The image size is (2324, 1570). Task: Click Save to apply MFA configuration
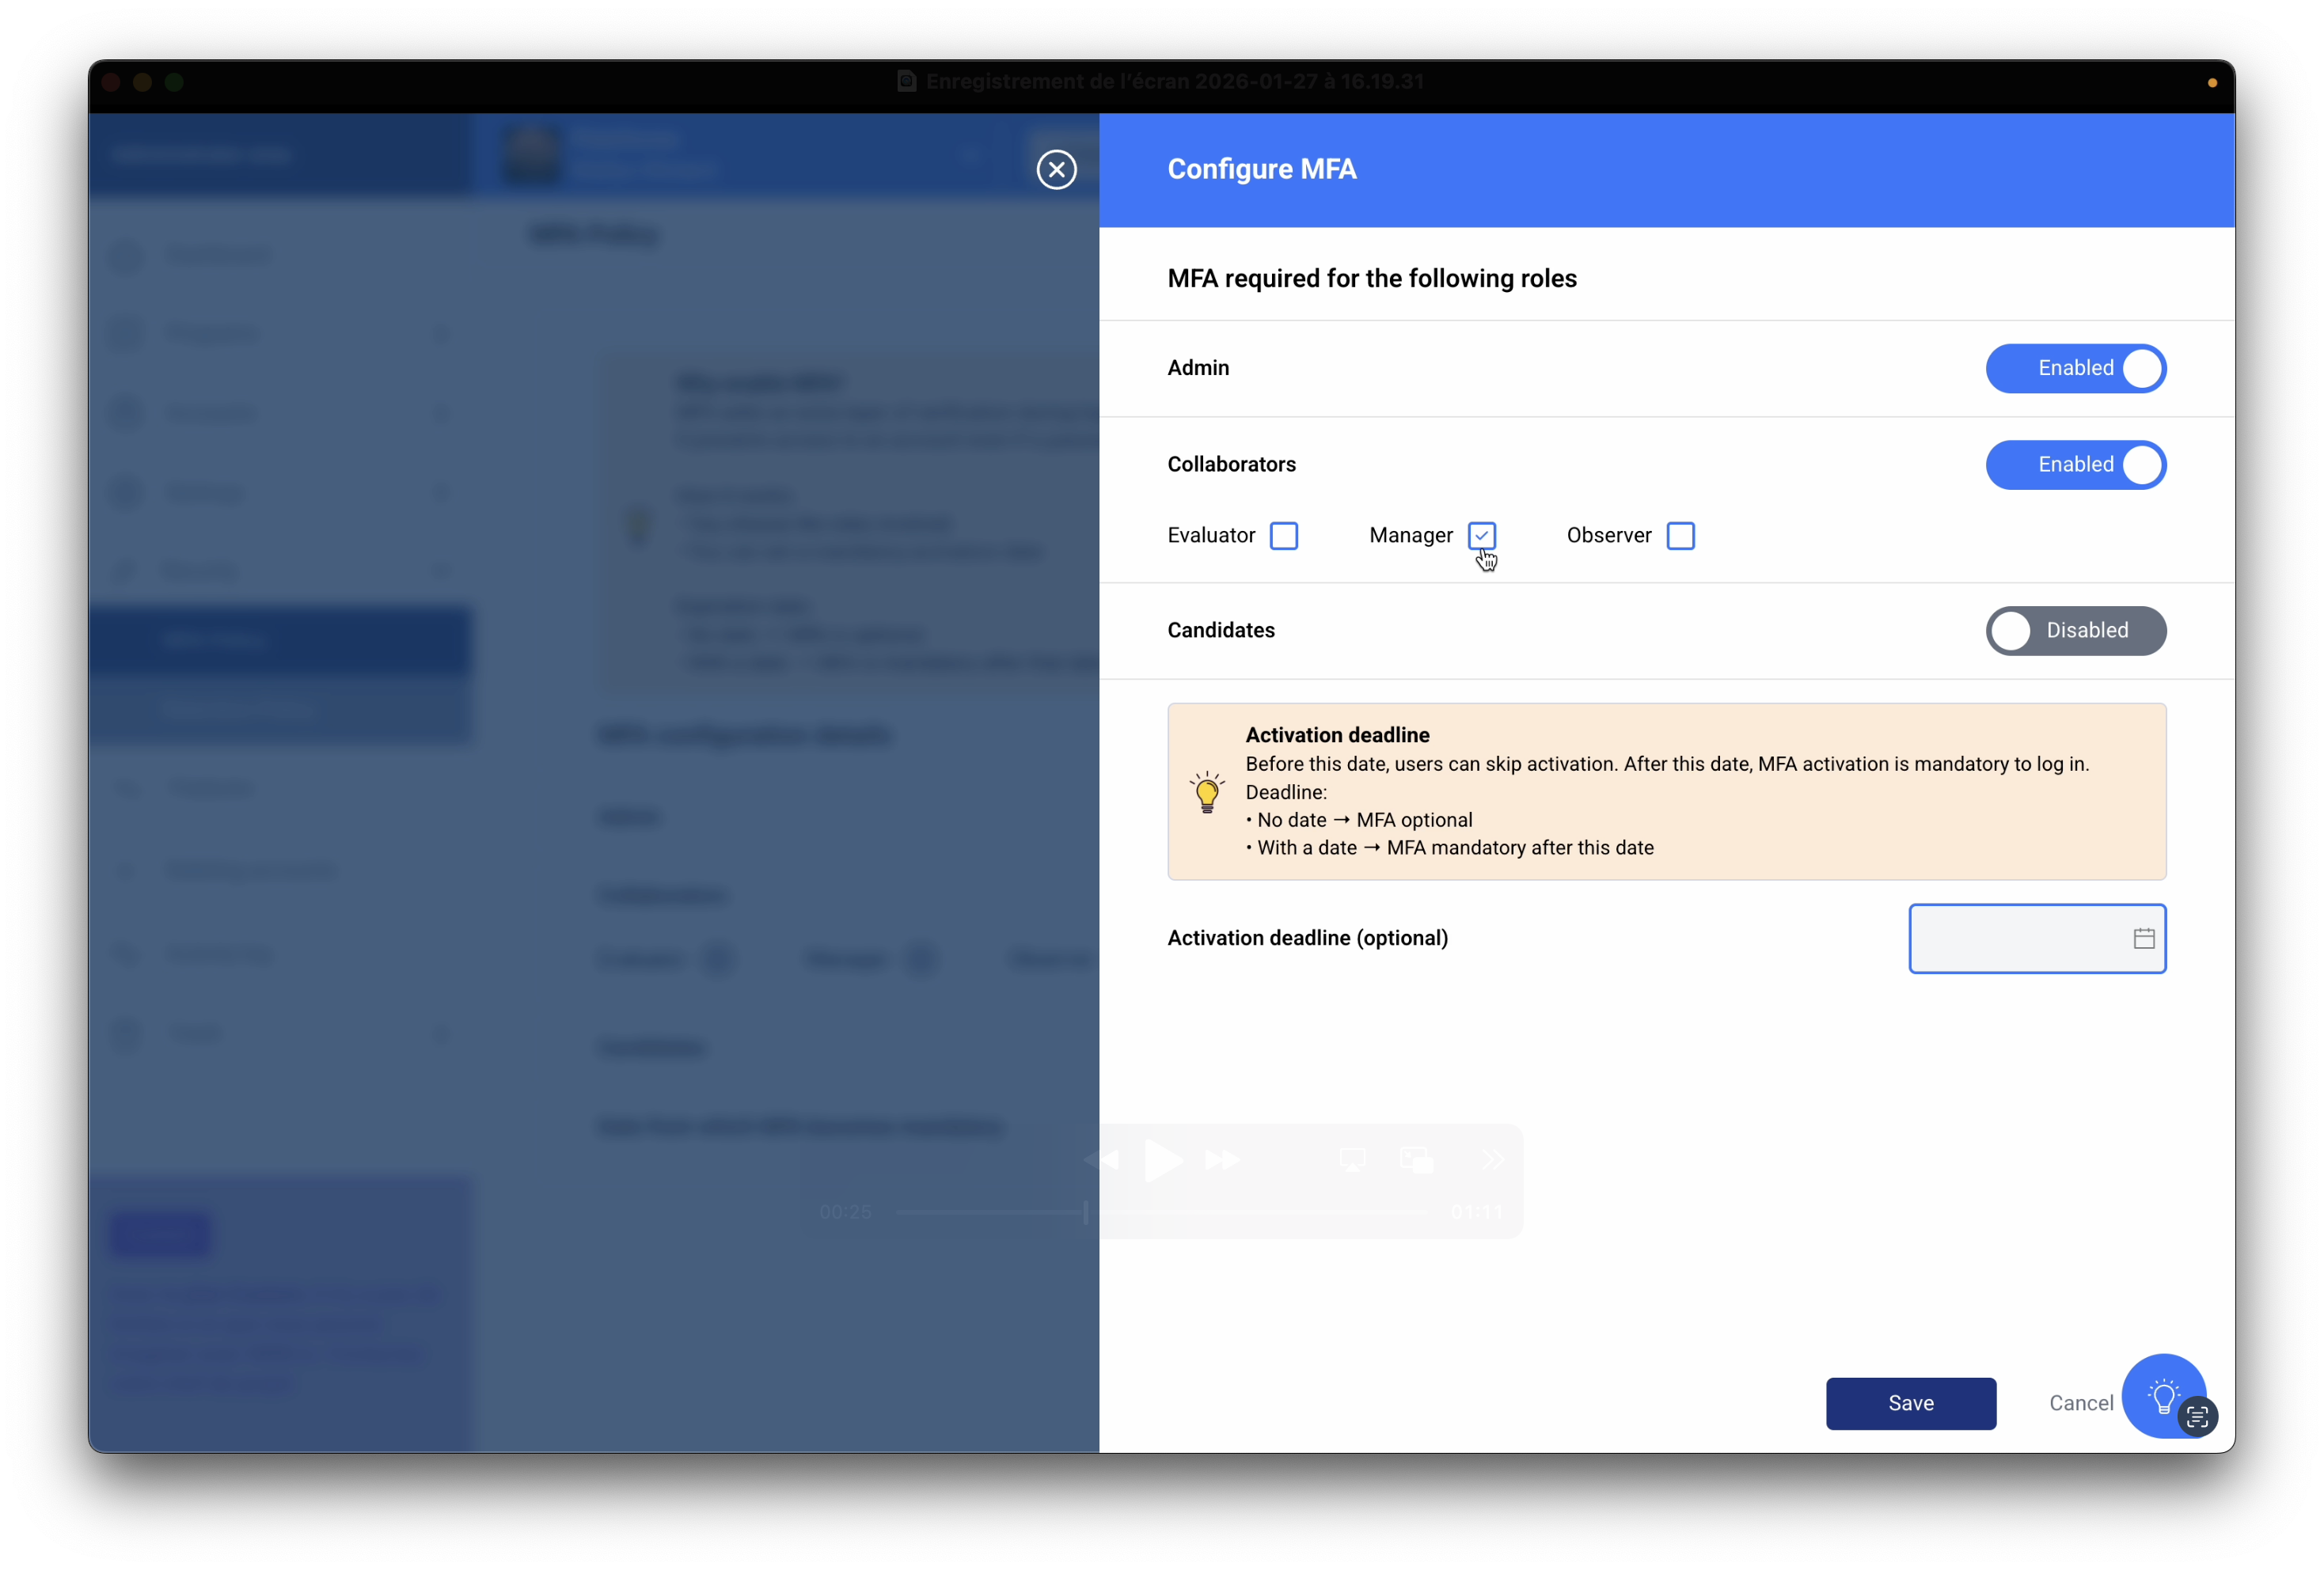(1910, 1403)
